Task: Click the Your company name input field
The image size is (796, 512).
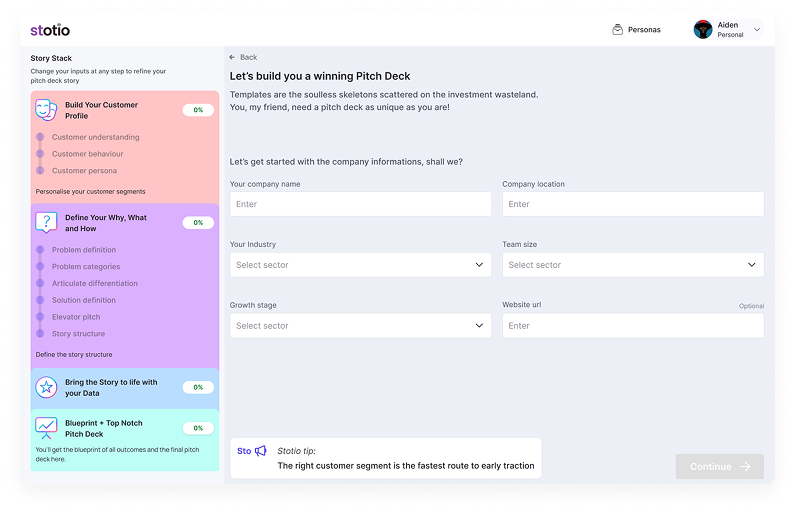Action: (360, 204)
